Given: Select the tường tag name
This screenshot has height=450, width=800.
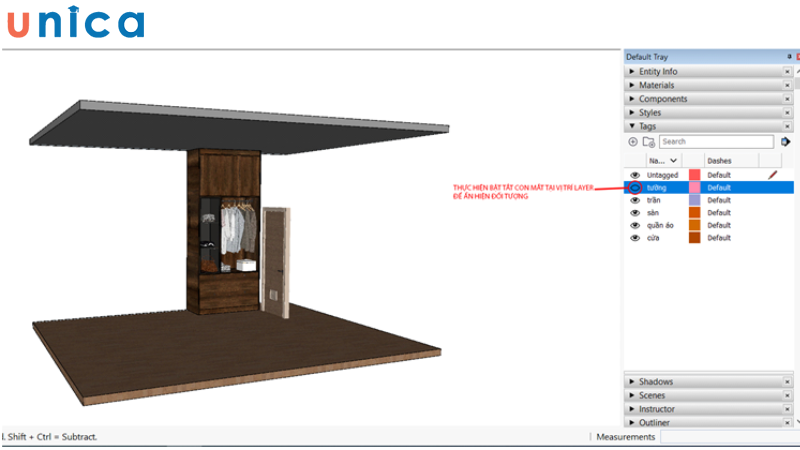Looking at the screenshot, I should point(657,188).
